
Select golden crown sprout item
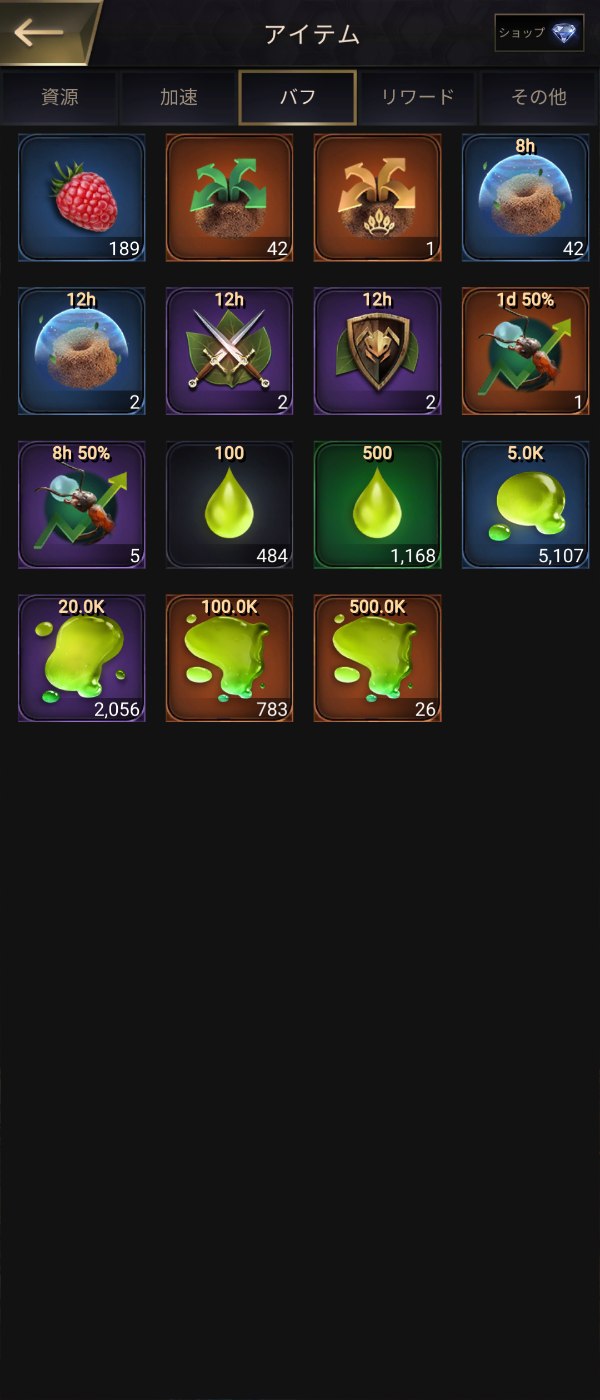tap(378, 198)
